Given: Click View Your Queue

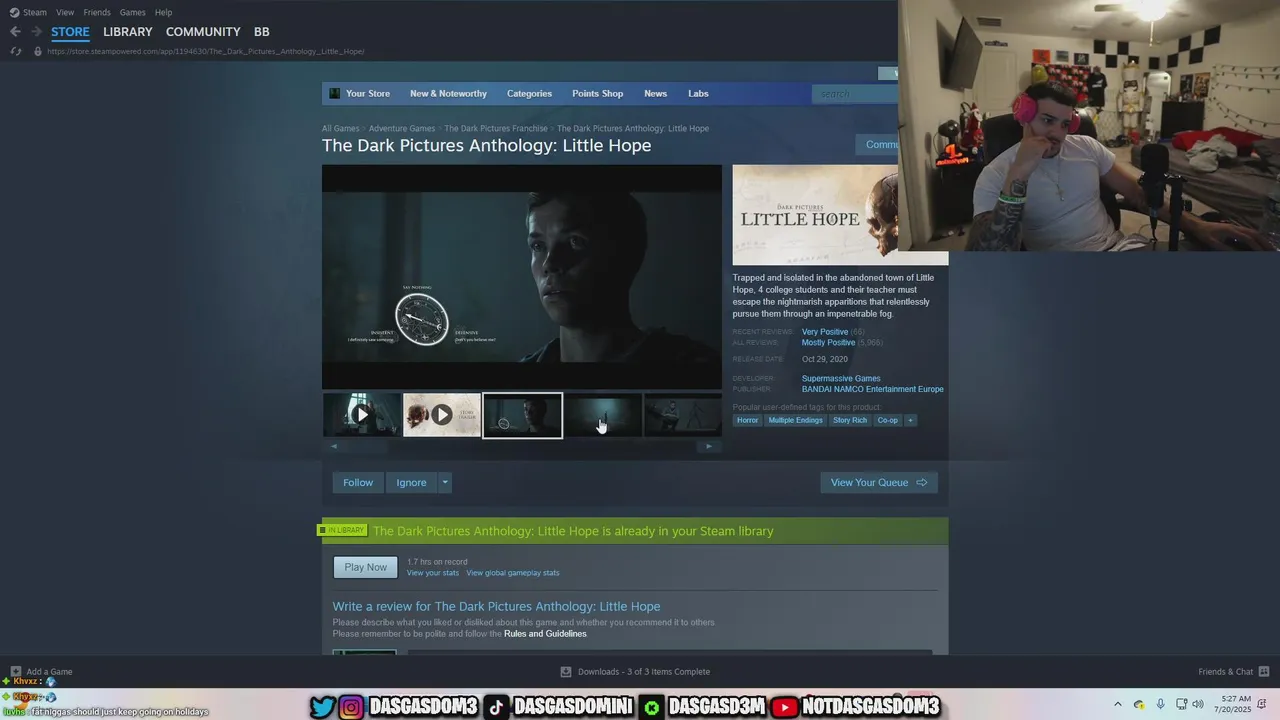Looking at the screenshot, I should pyautogui.click(x=879, y=482).
